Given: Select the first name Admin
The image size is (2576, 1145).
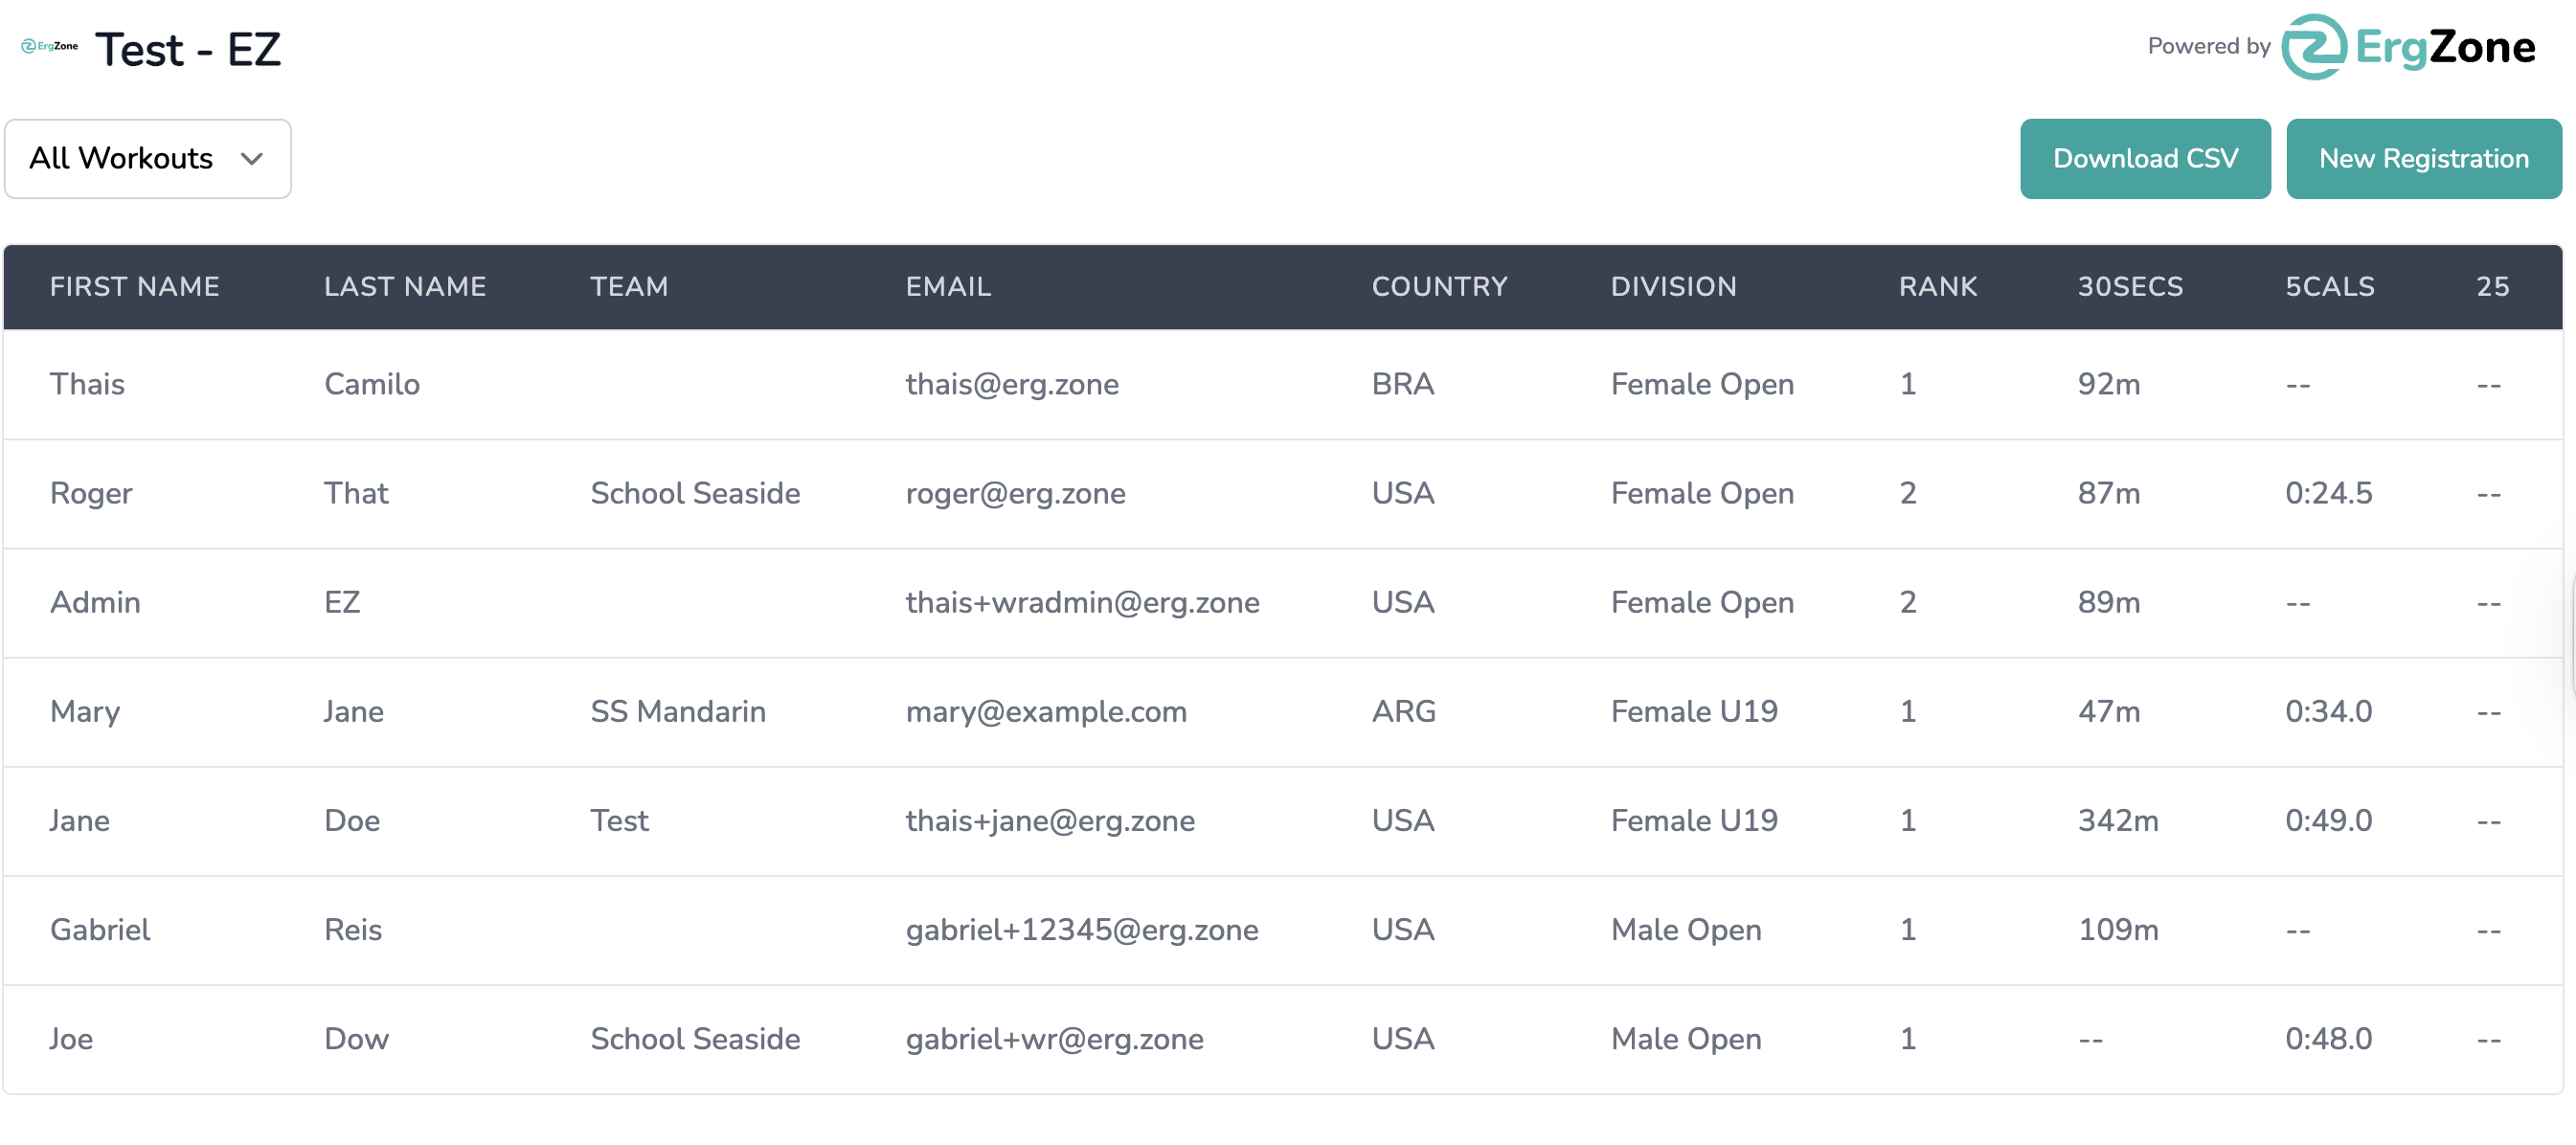Looking at the screenshot, I should (95, 602).
